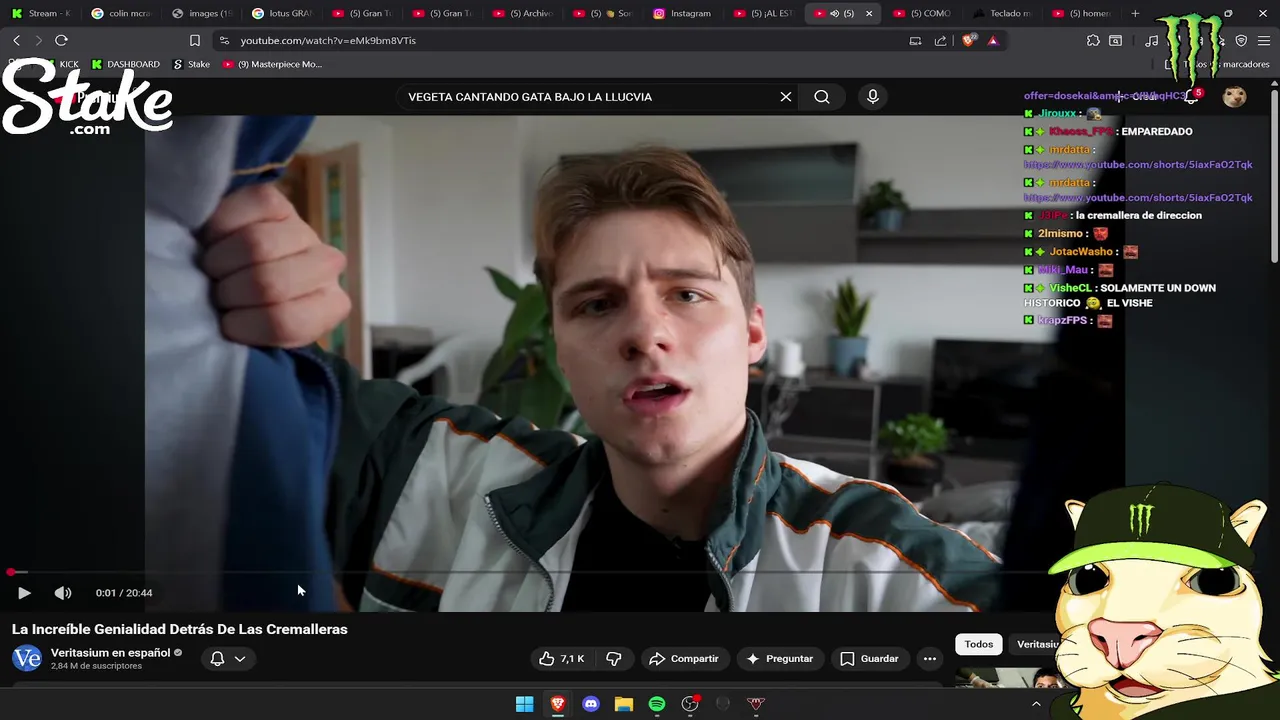Image resolution: width=1280 pixels, height=720 pixels.
Task: Click the video title La Increíble Genialidad
Action: (180, 629)
